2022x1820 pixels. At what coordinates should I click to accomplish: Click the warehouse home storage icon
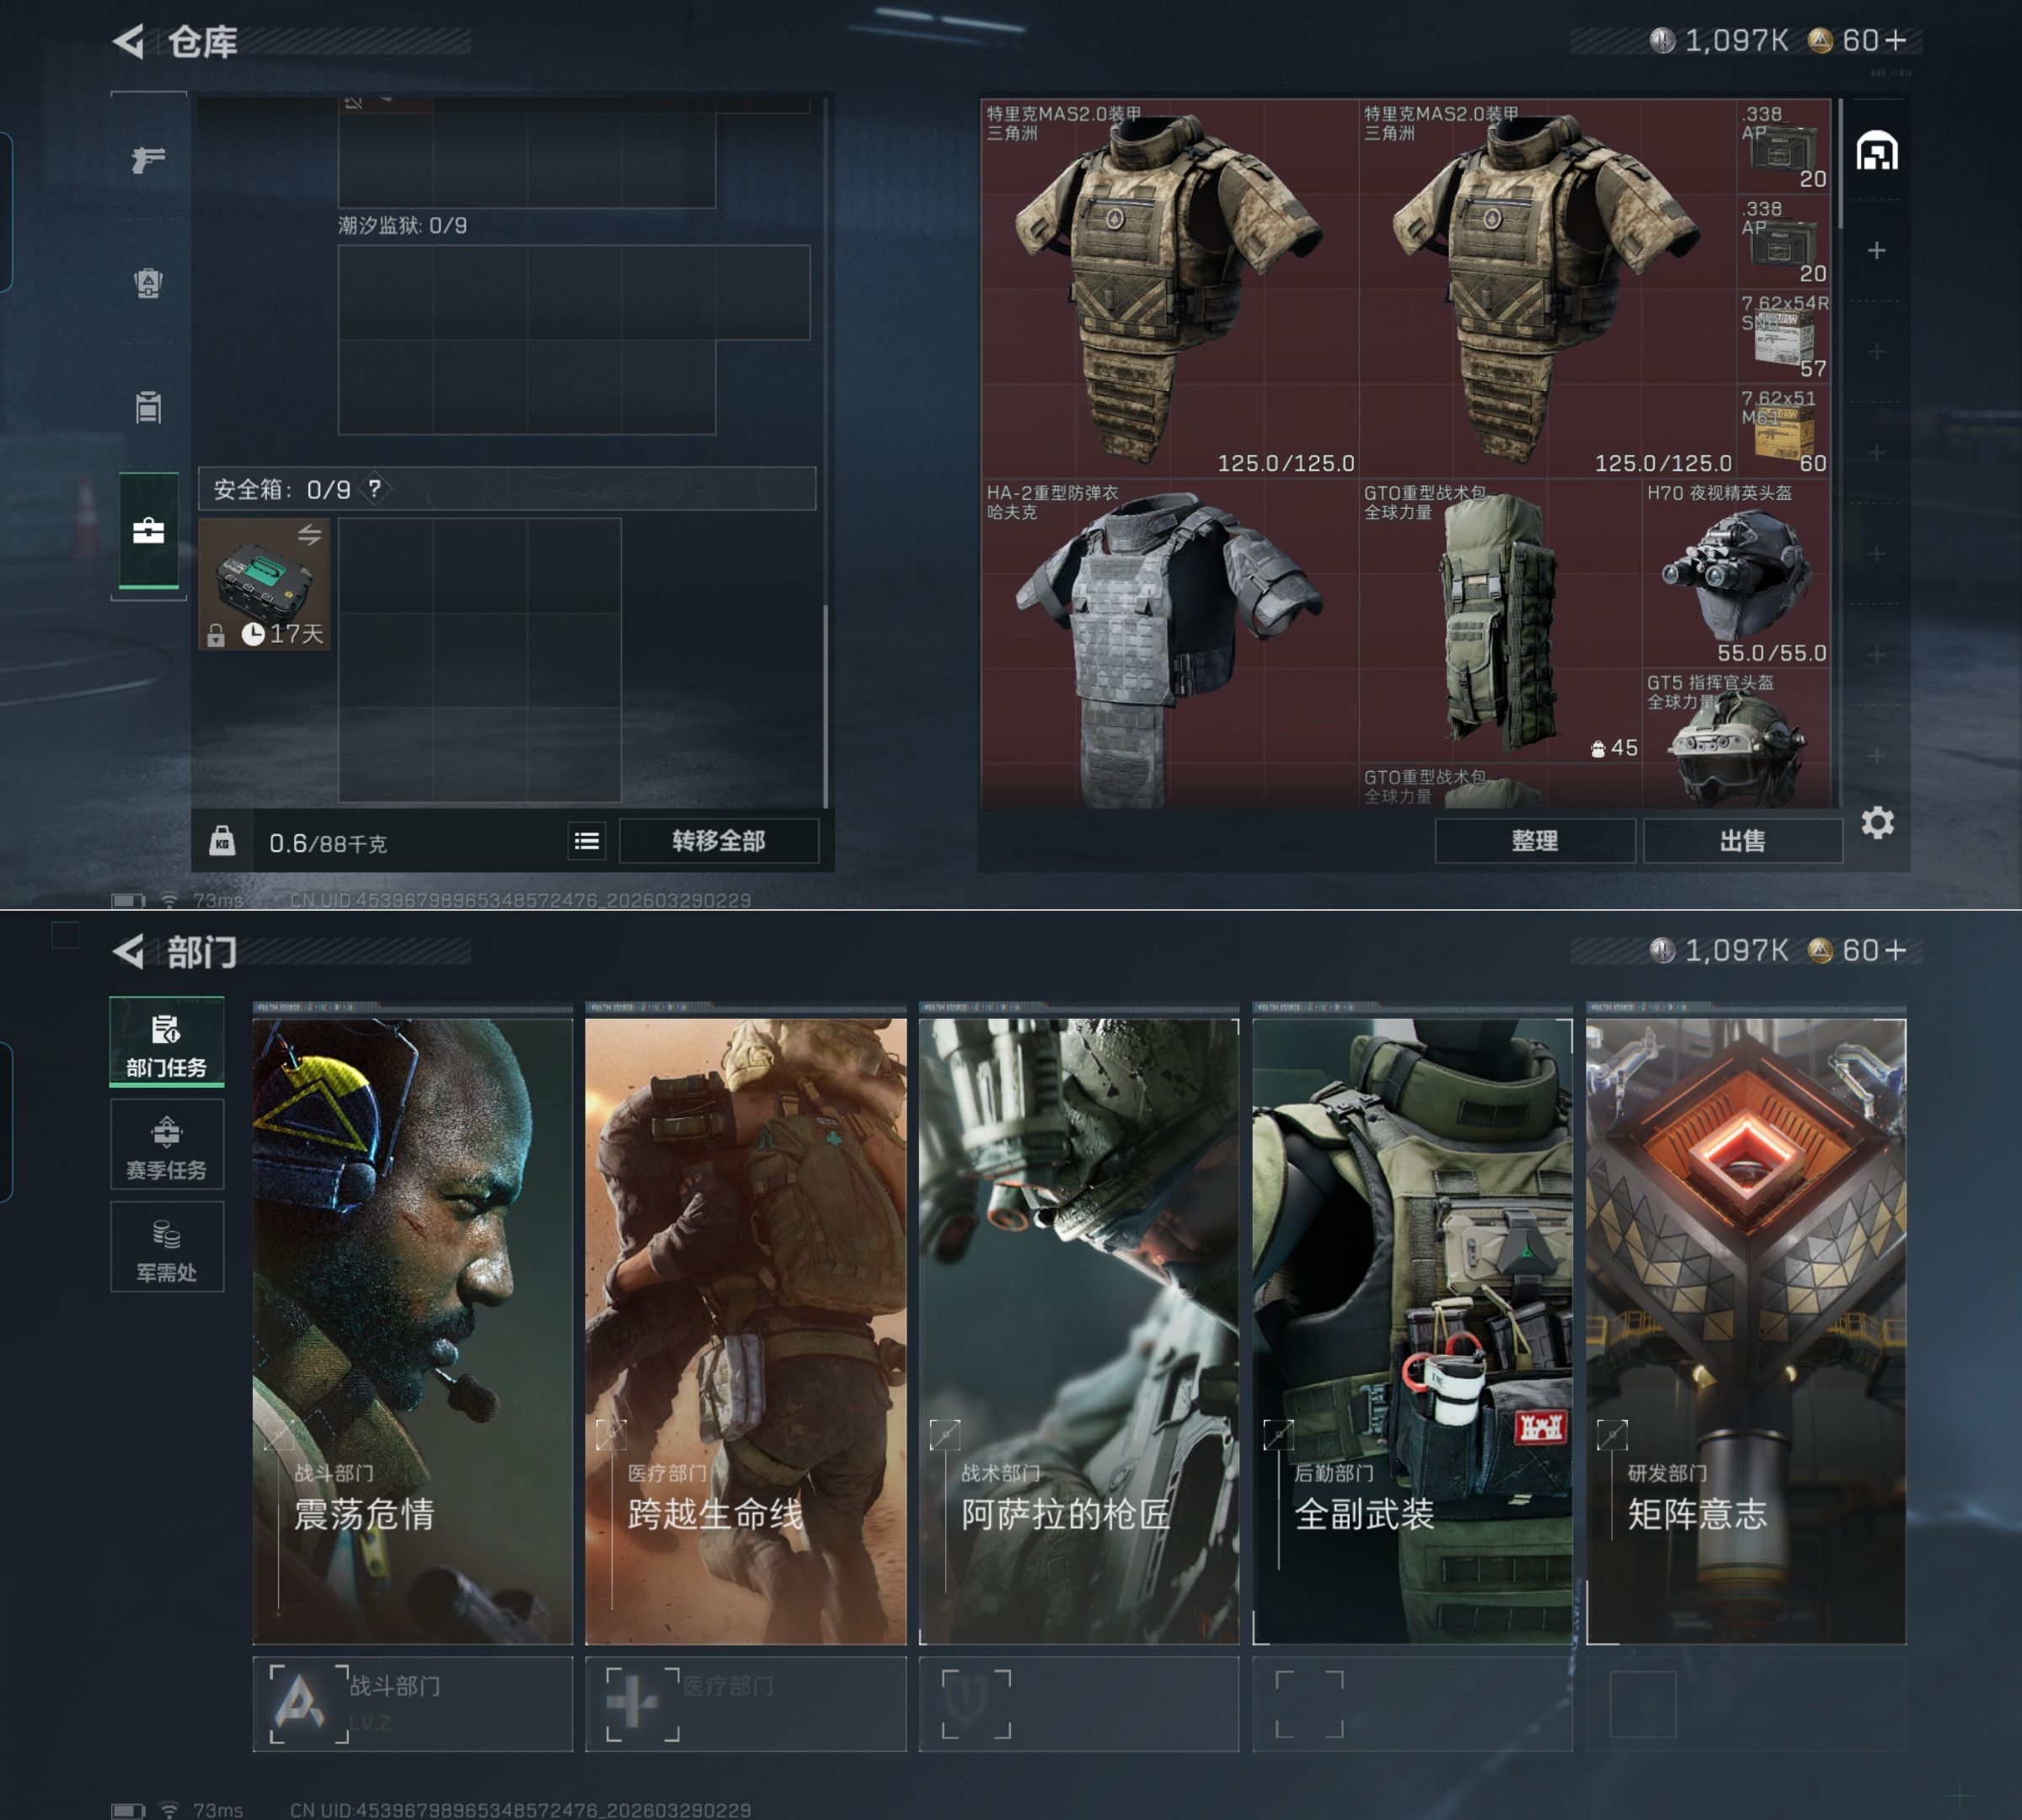click(x=1876, y=152)
